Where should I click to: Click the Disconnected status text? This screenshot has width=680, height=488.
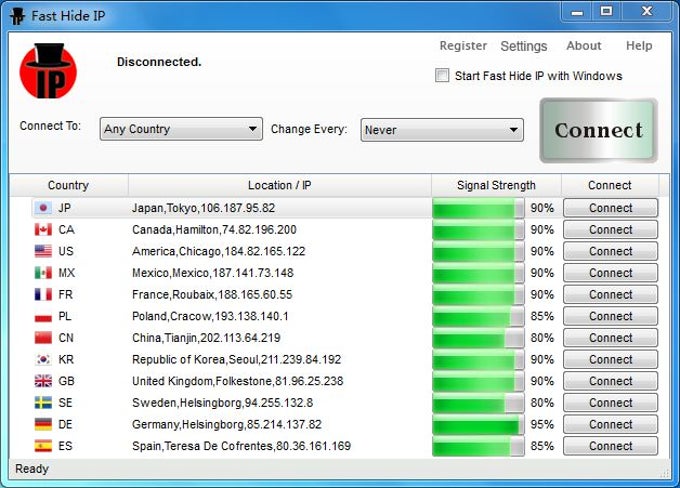point(159,62)
